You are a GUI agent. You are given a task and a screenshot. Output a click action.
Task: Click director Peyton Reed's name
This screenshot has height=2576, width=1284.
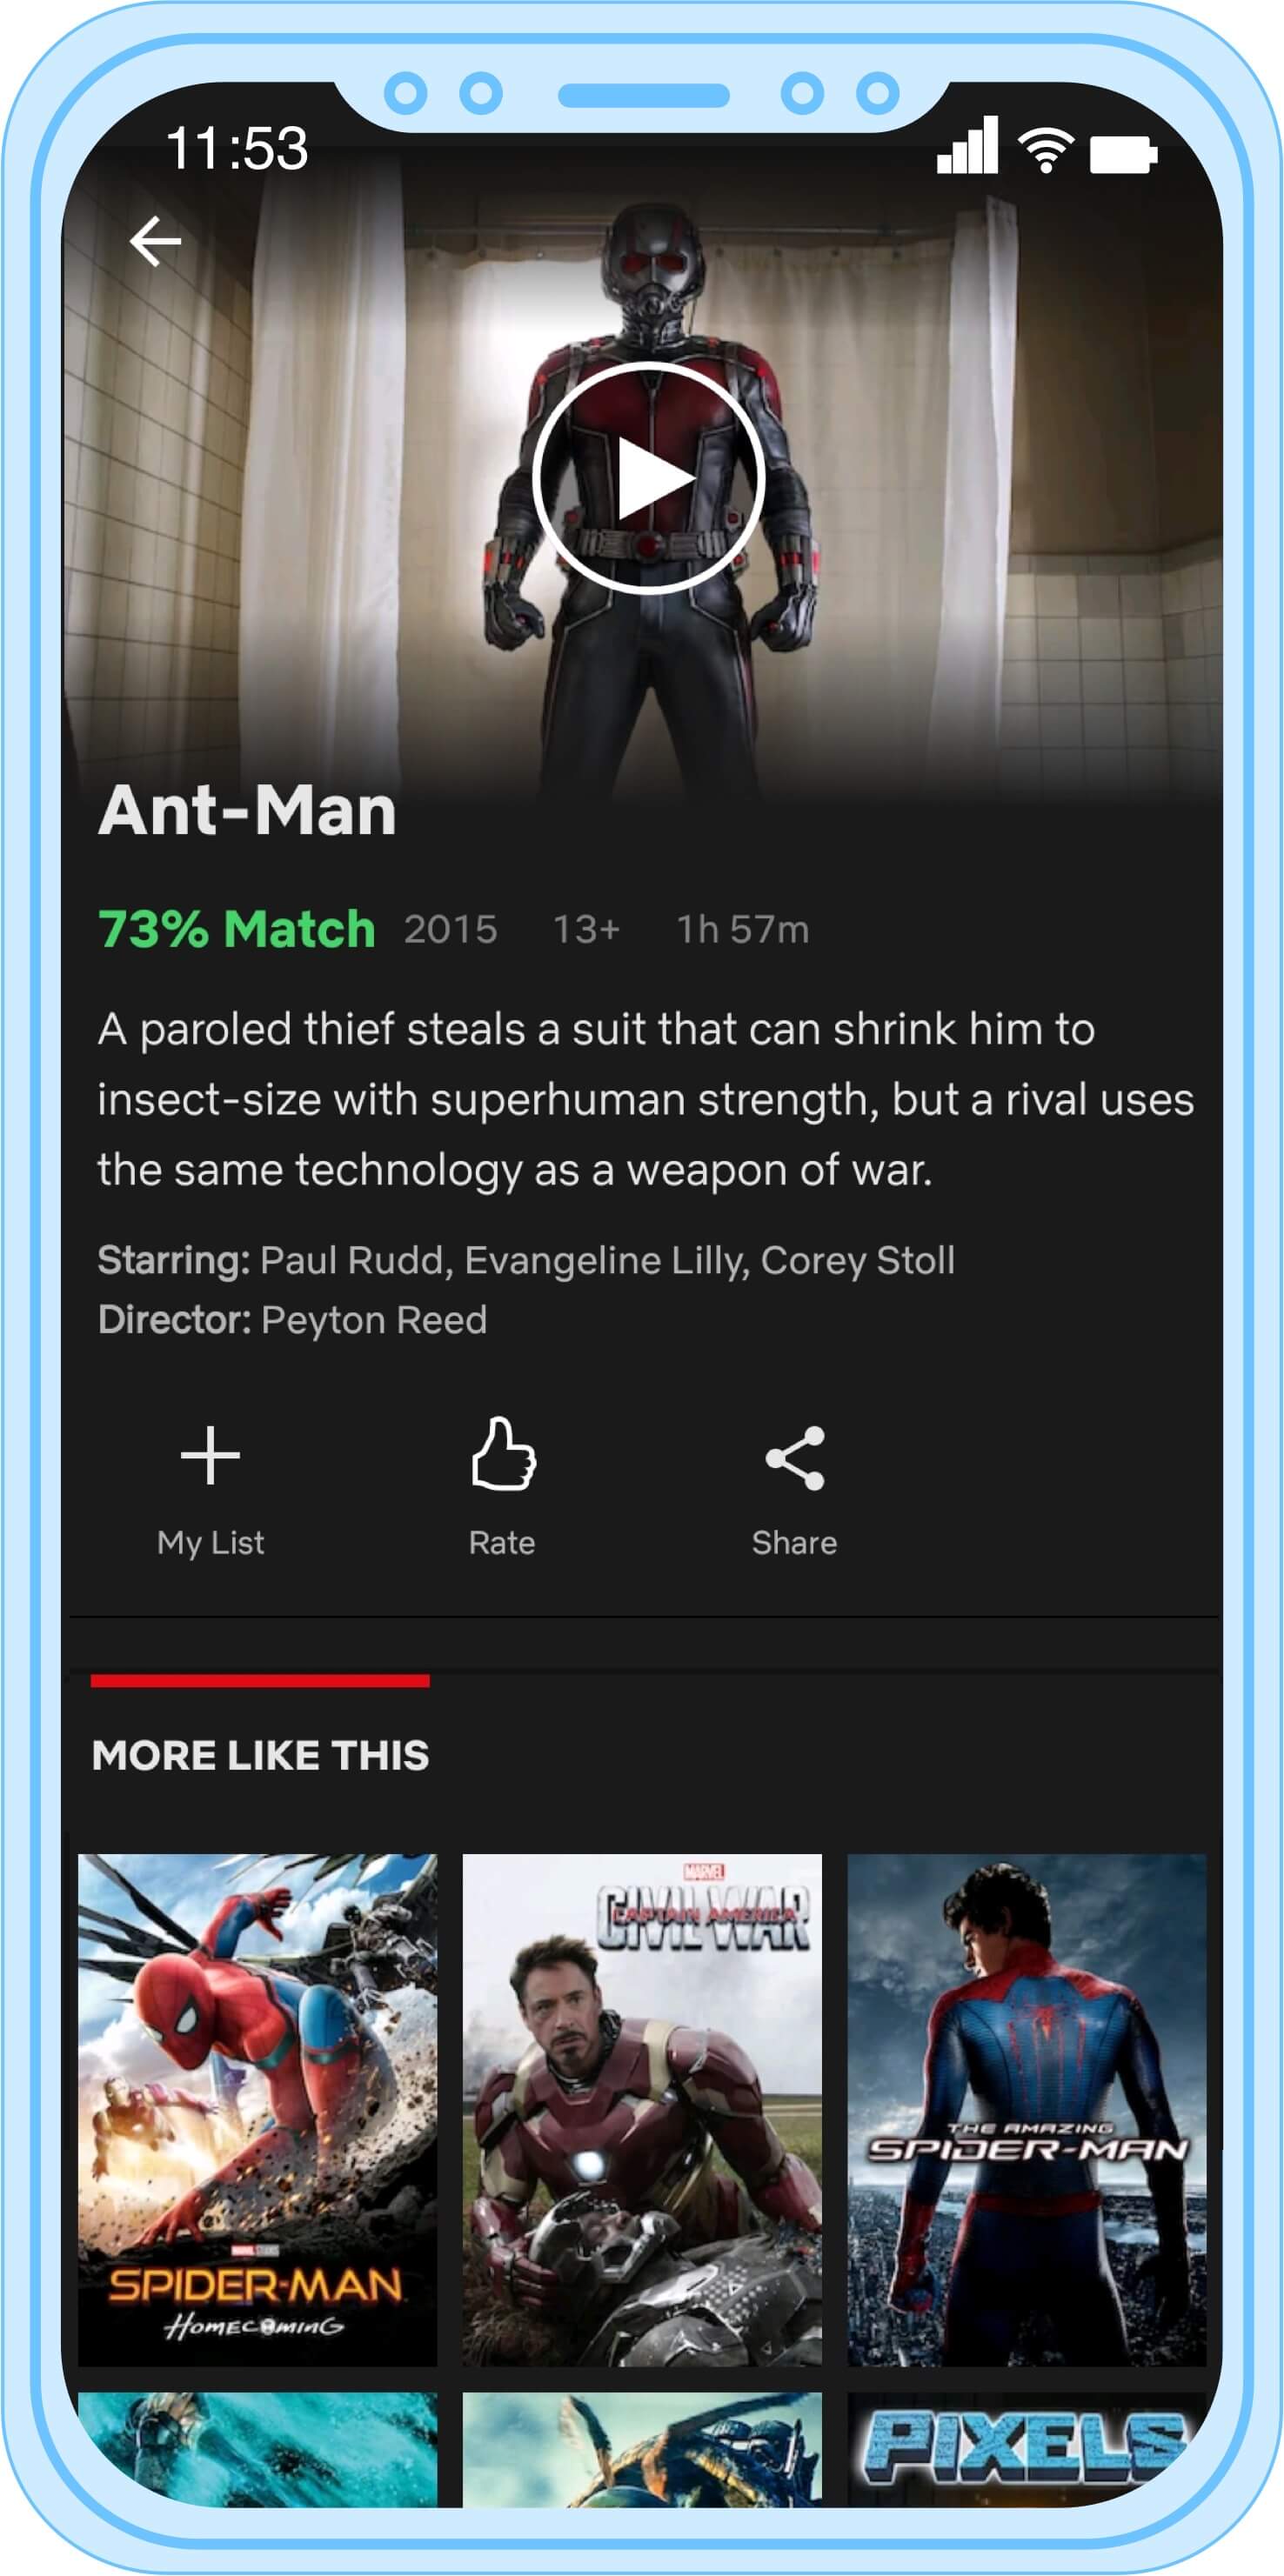(x=374, y=1320)
